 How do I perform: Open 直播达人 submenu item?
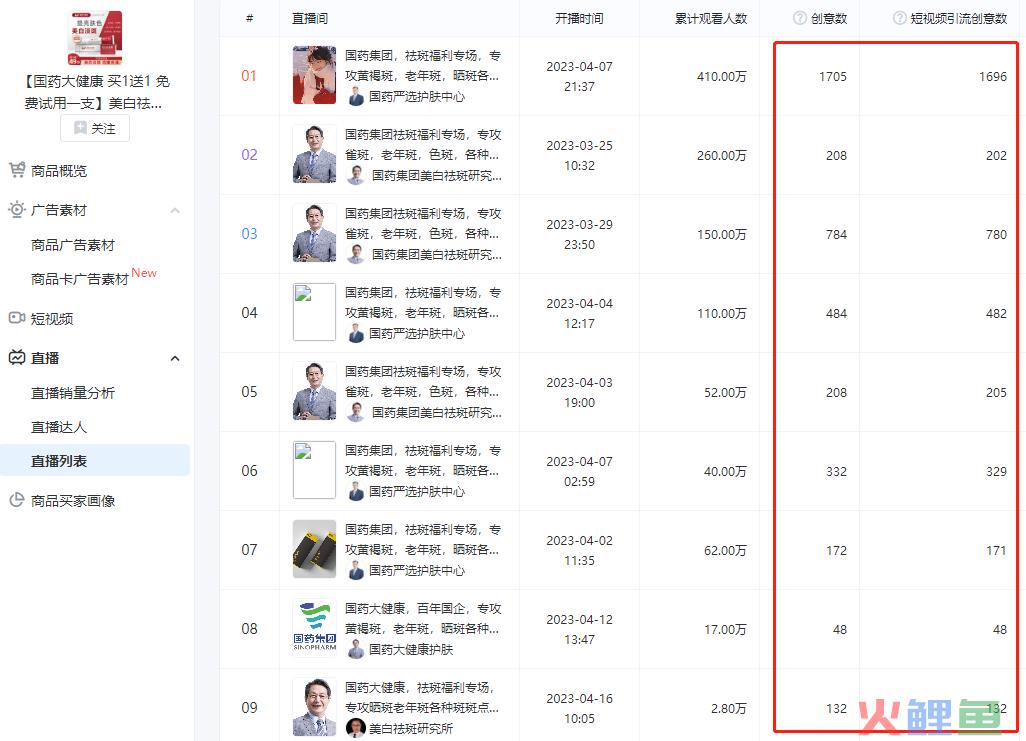[59, 427]
